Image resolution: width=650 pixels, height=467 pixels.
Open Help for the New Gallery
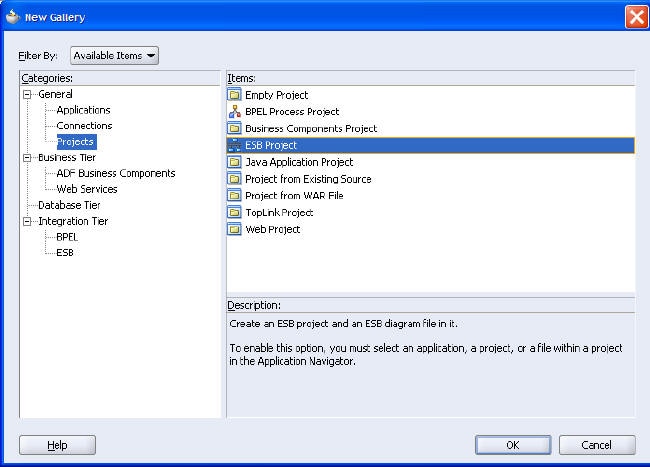57,445
